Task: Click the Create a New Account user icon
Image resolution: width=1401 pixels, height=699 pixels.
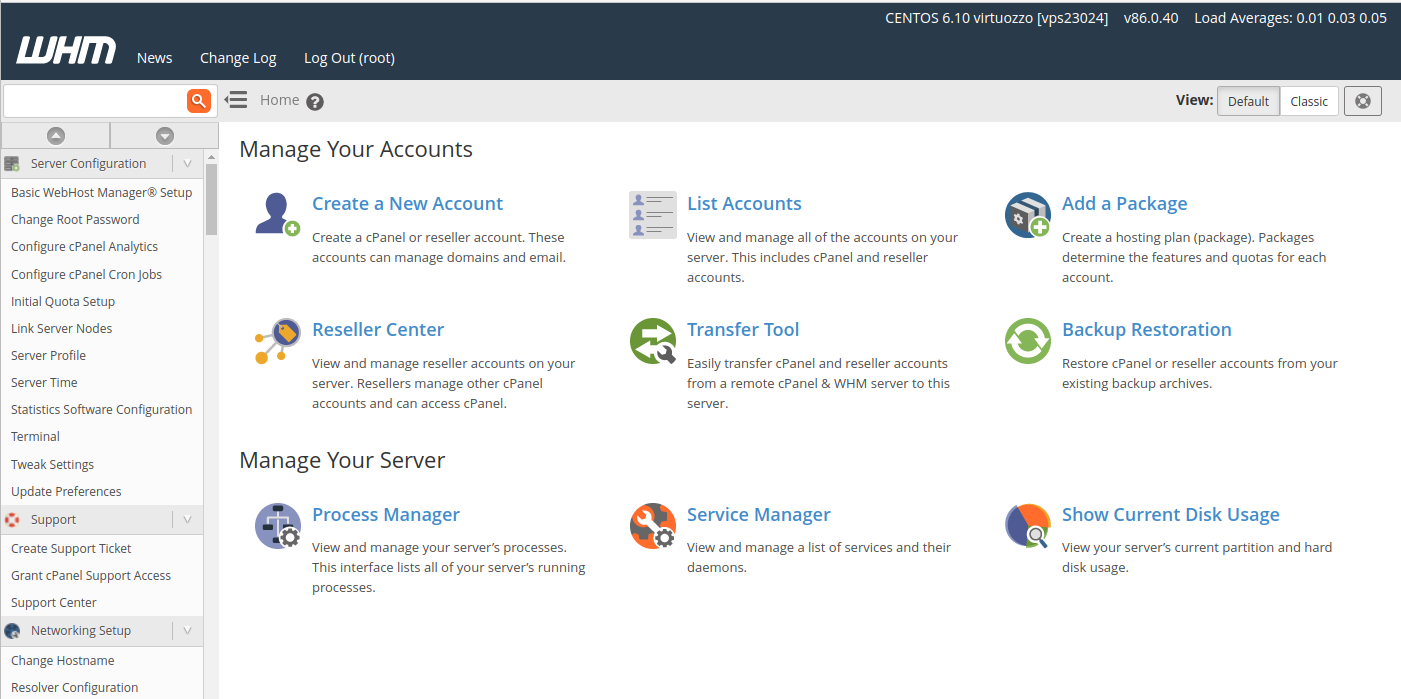Action: pos(277,214)
